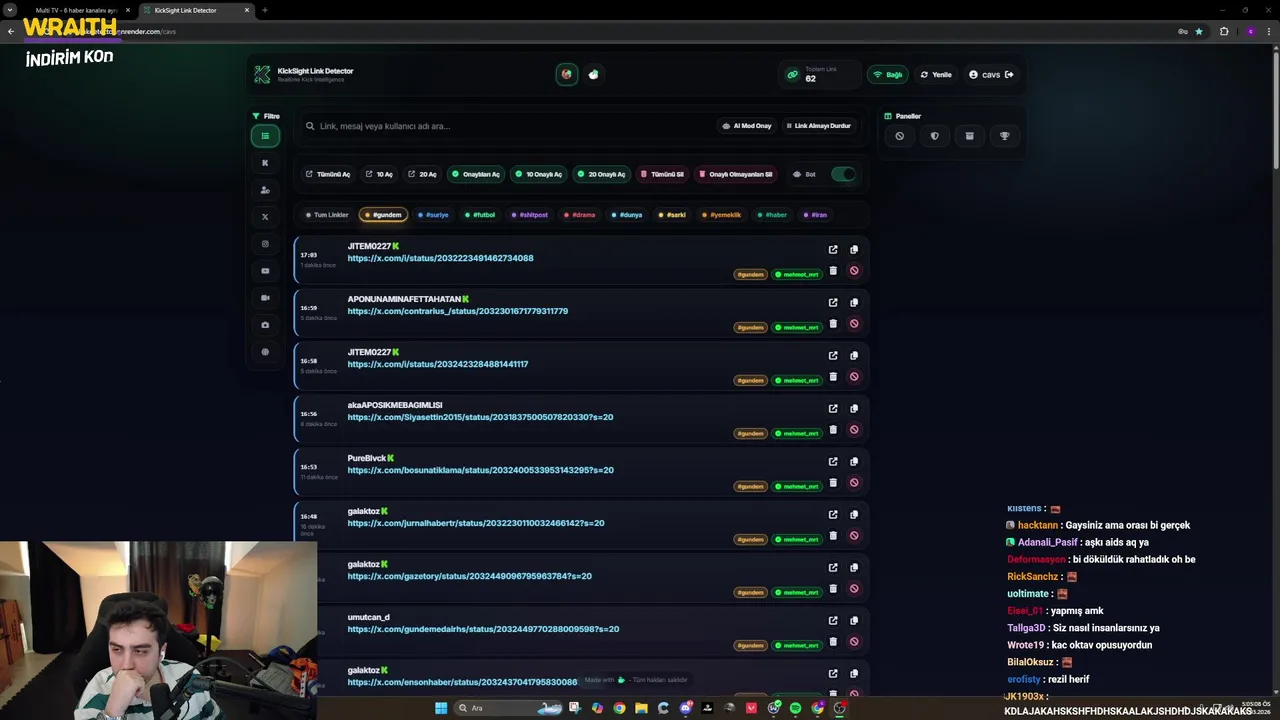Image resolution: width=1280 pixels, height=720 pixels.
Task: Open the archive panel under Paneller
Action: (x=969, y=136)
